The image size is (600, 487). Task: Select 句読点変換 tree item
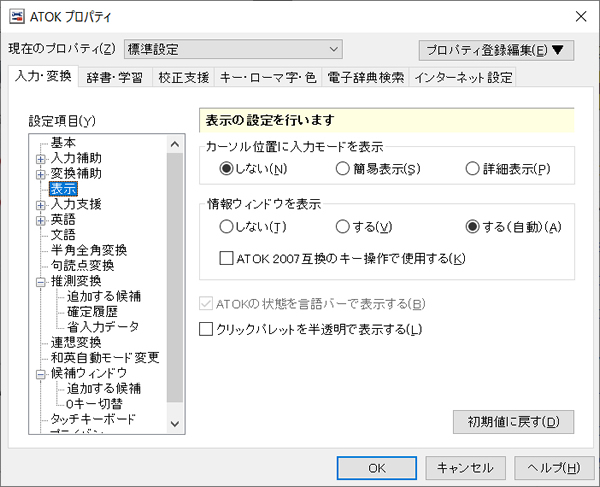click(x=82, y=265)
